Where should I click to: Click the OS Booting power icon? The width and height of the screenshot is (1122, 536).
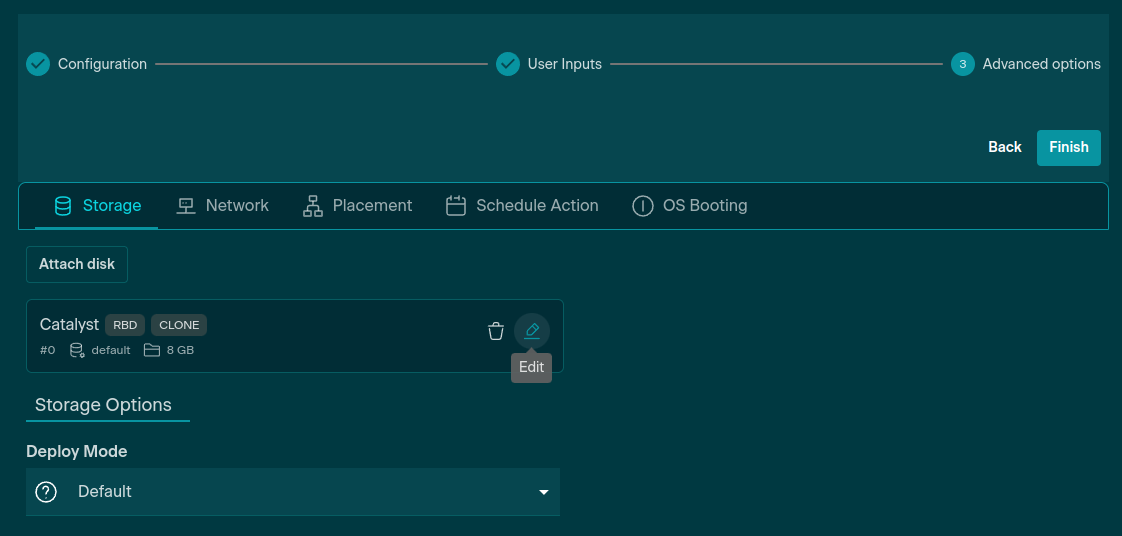pyautogui.click(x=643, y=206)
